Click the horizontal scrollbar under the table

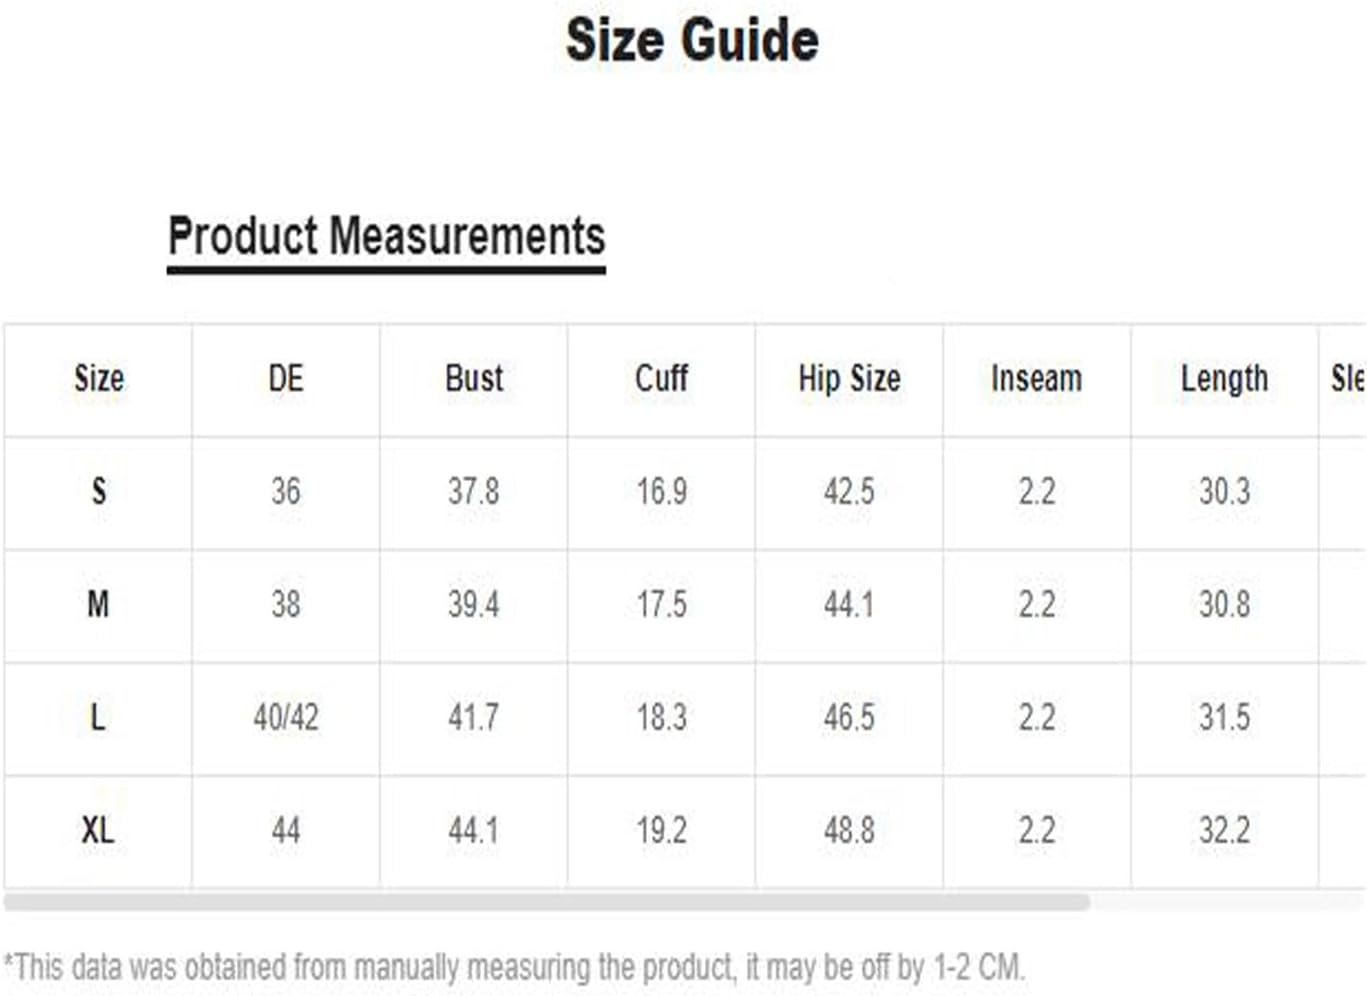point(546,901)
